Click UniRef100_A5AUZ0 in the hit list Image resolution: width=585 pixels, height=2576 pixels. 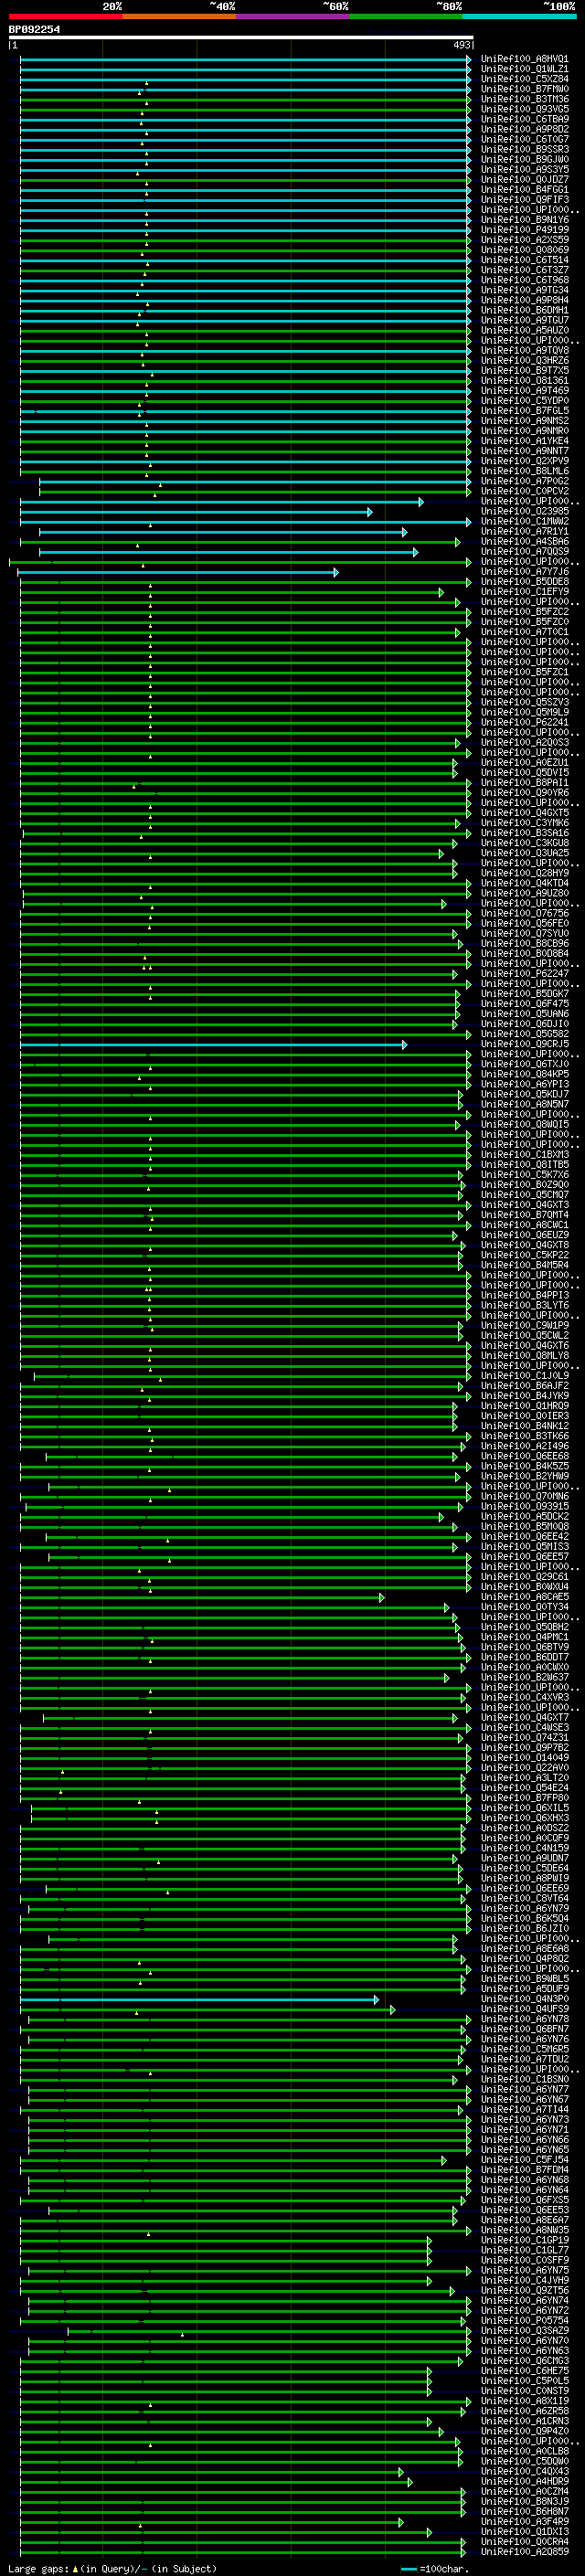(x=525, y=330)
